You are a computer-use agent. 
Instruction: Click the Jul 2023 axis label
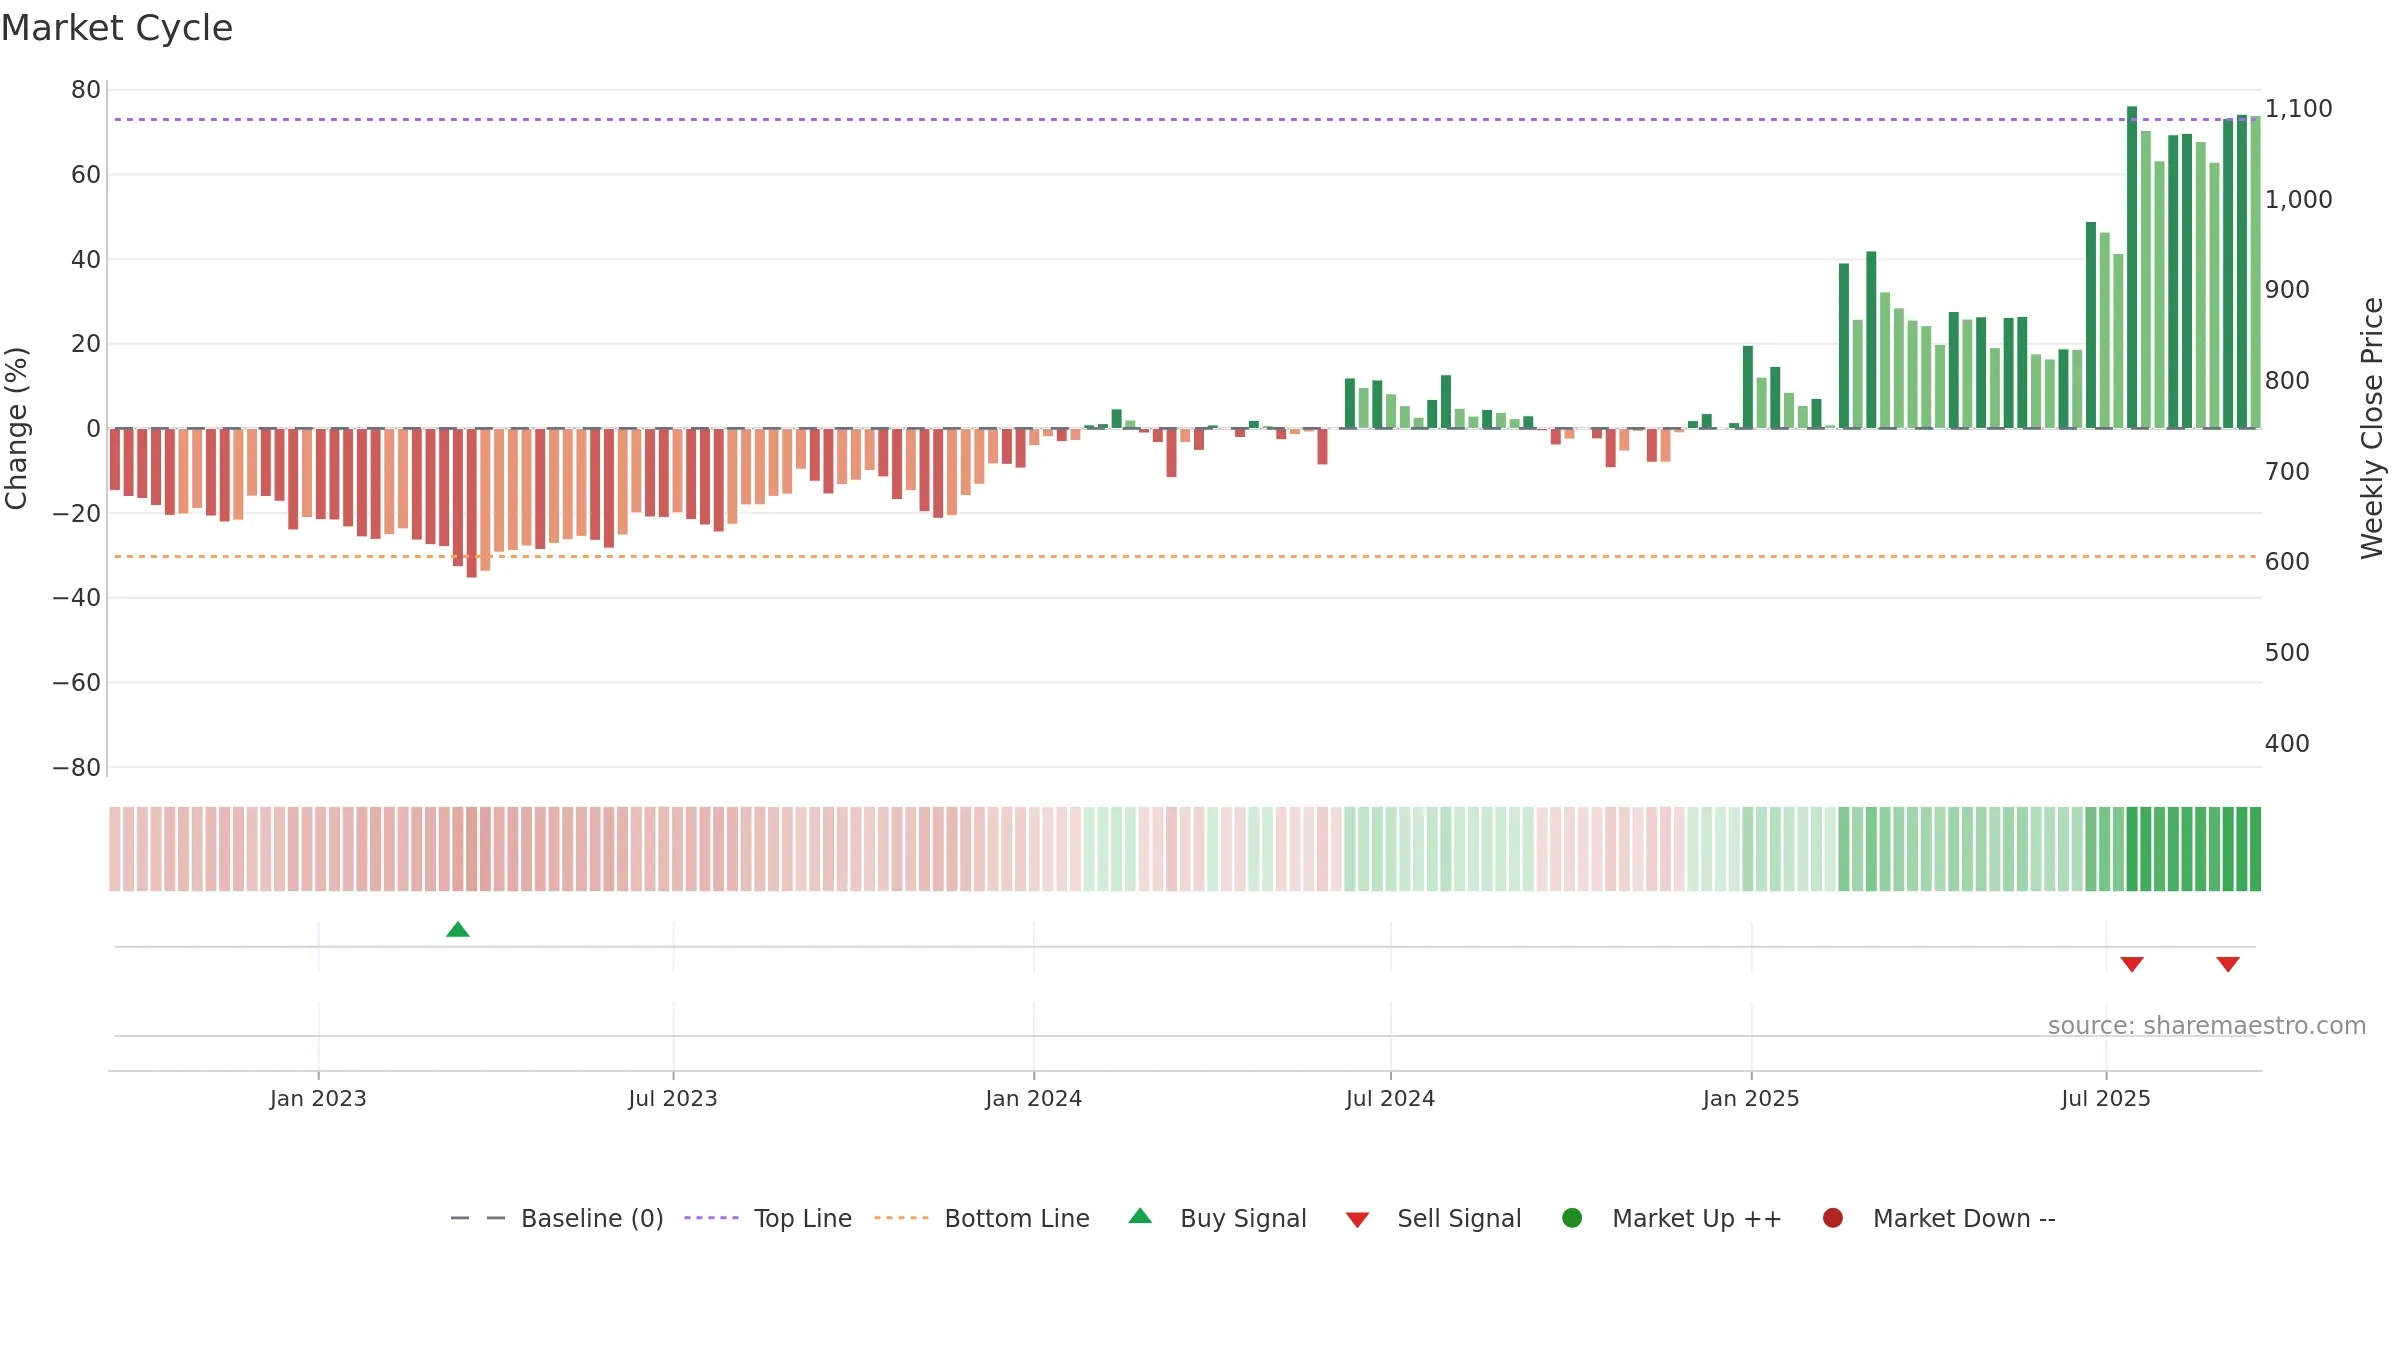(x=673, y=1099)
